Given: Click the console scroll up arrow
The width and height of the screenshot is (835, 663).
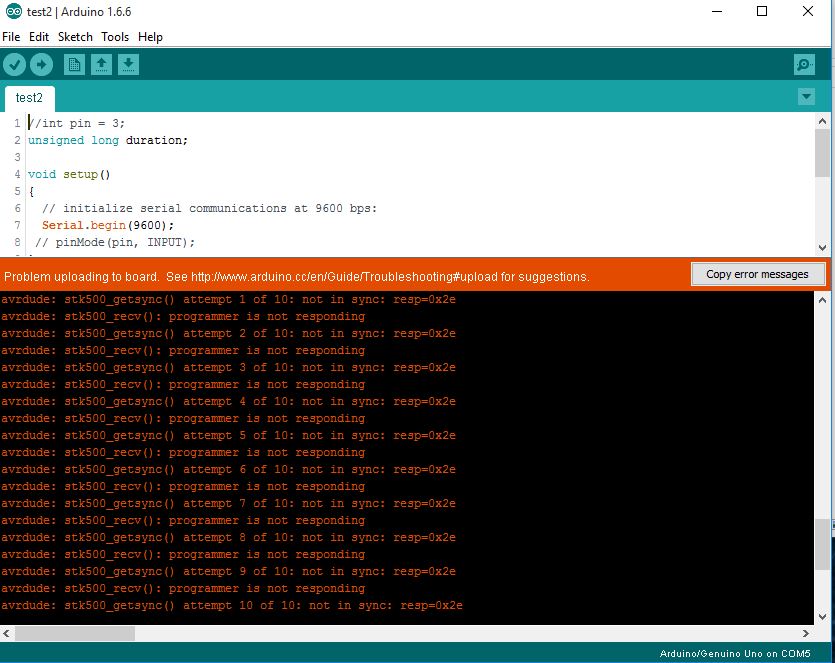Looking at the screenshot, I should point(822,300).
